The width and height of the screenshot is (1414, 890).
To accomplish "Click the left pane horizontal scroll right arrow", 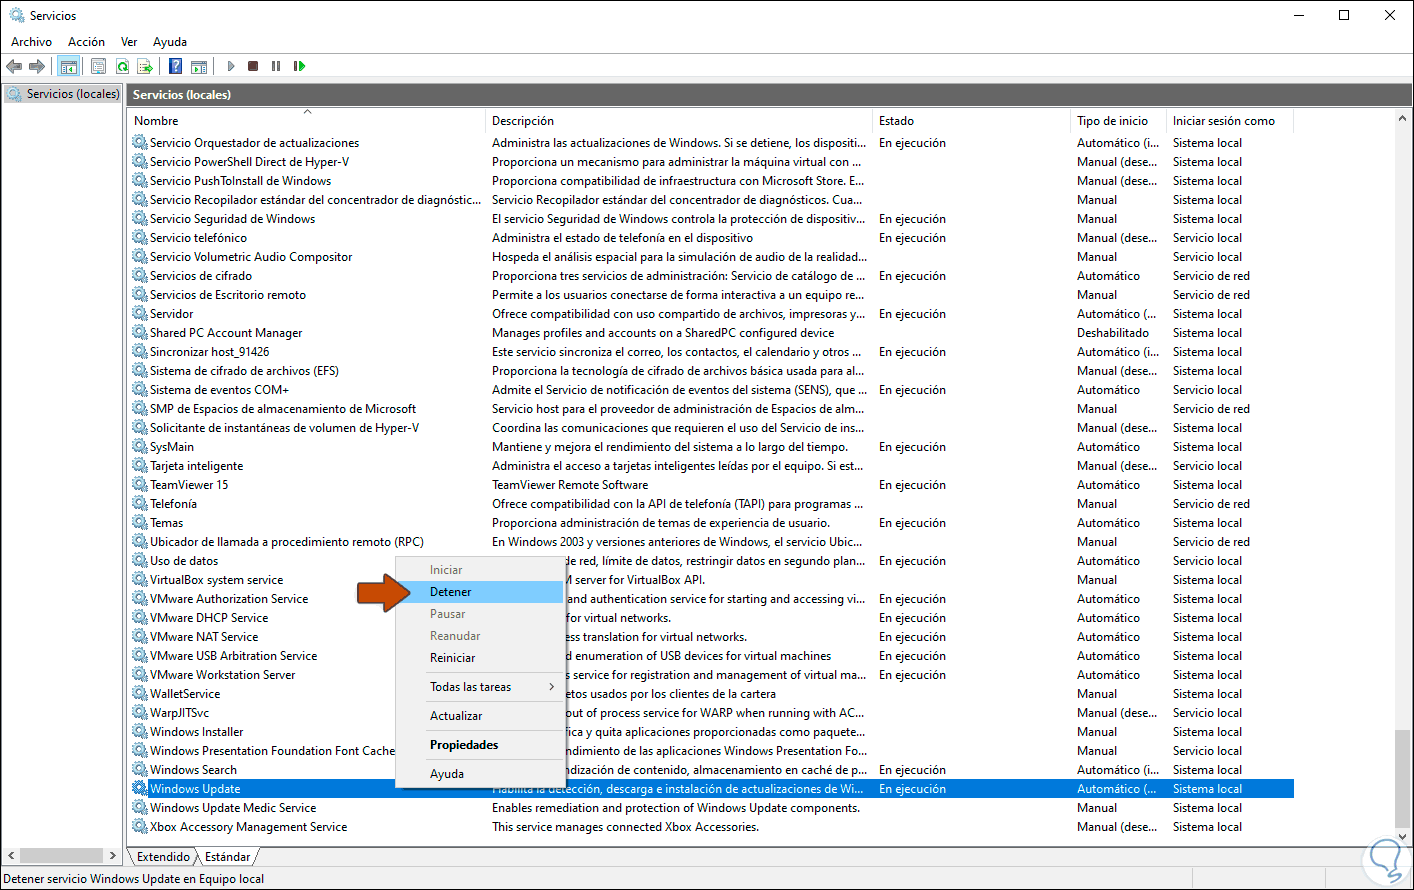I will point(113,856).
